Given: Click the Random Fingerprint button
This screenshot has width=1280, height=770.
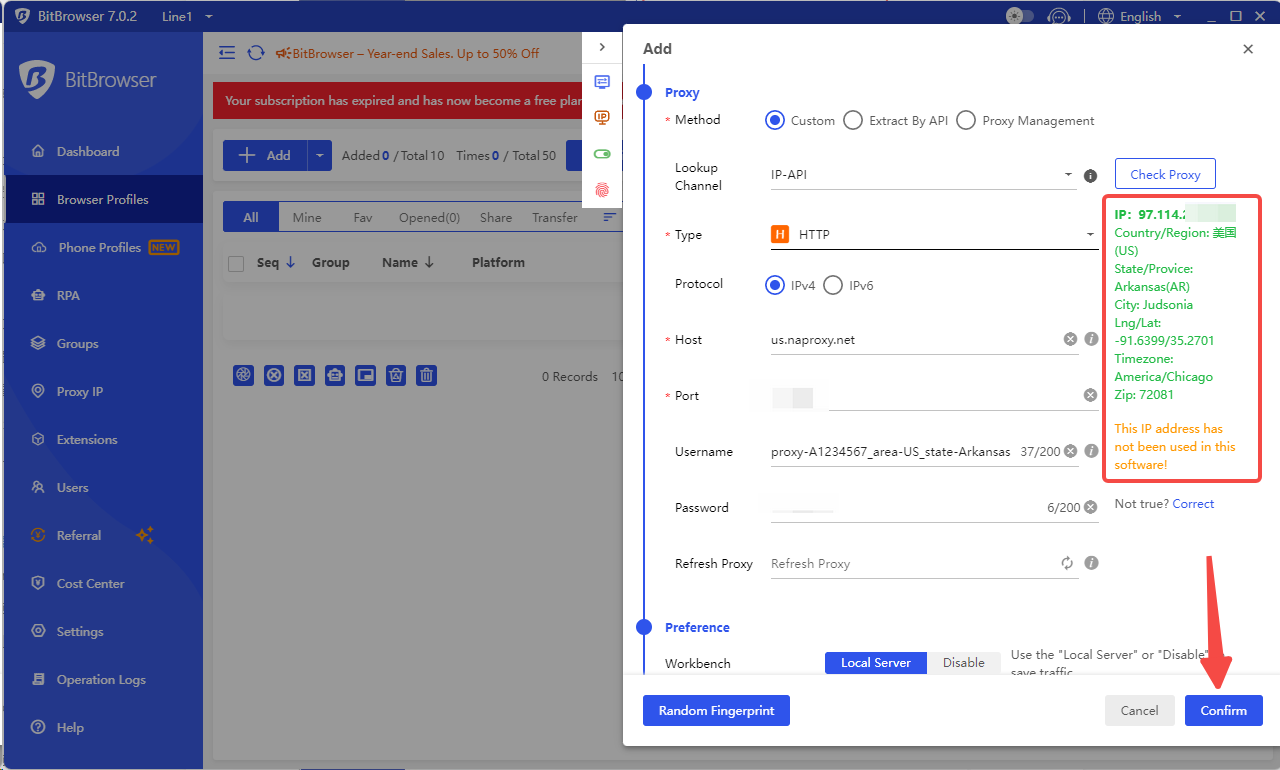Looking at the screenshot, I should pos(716,710).
